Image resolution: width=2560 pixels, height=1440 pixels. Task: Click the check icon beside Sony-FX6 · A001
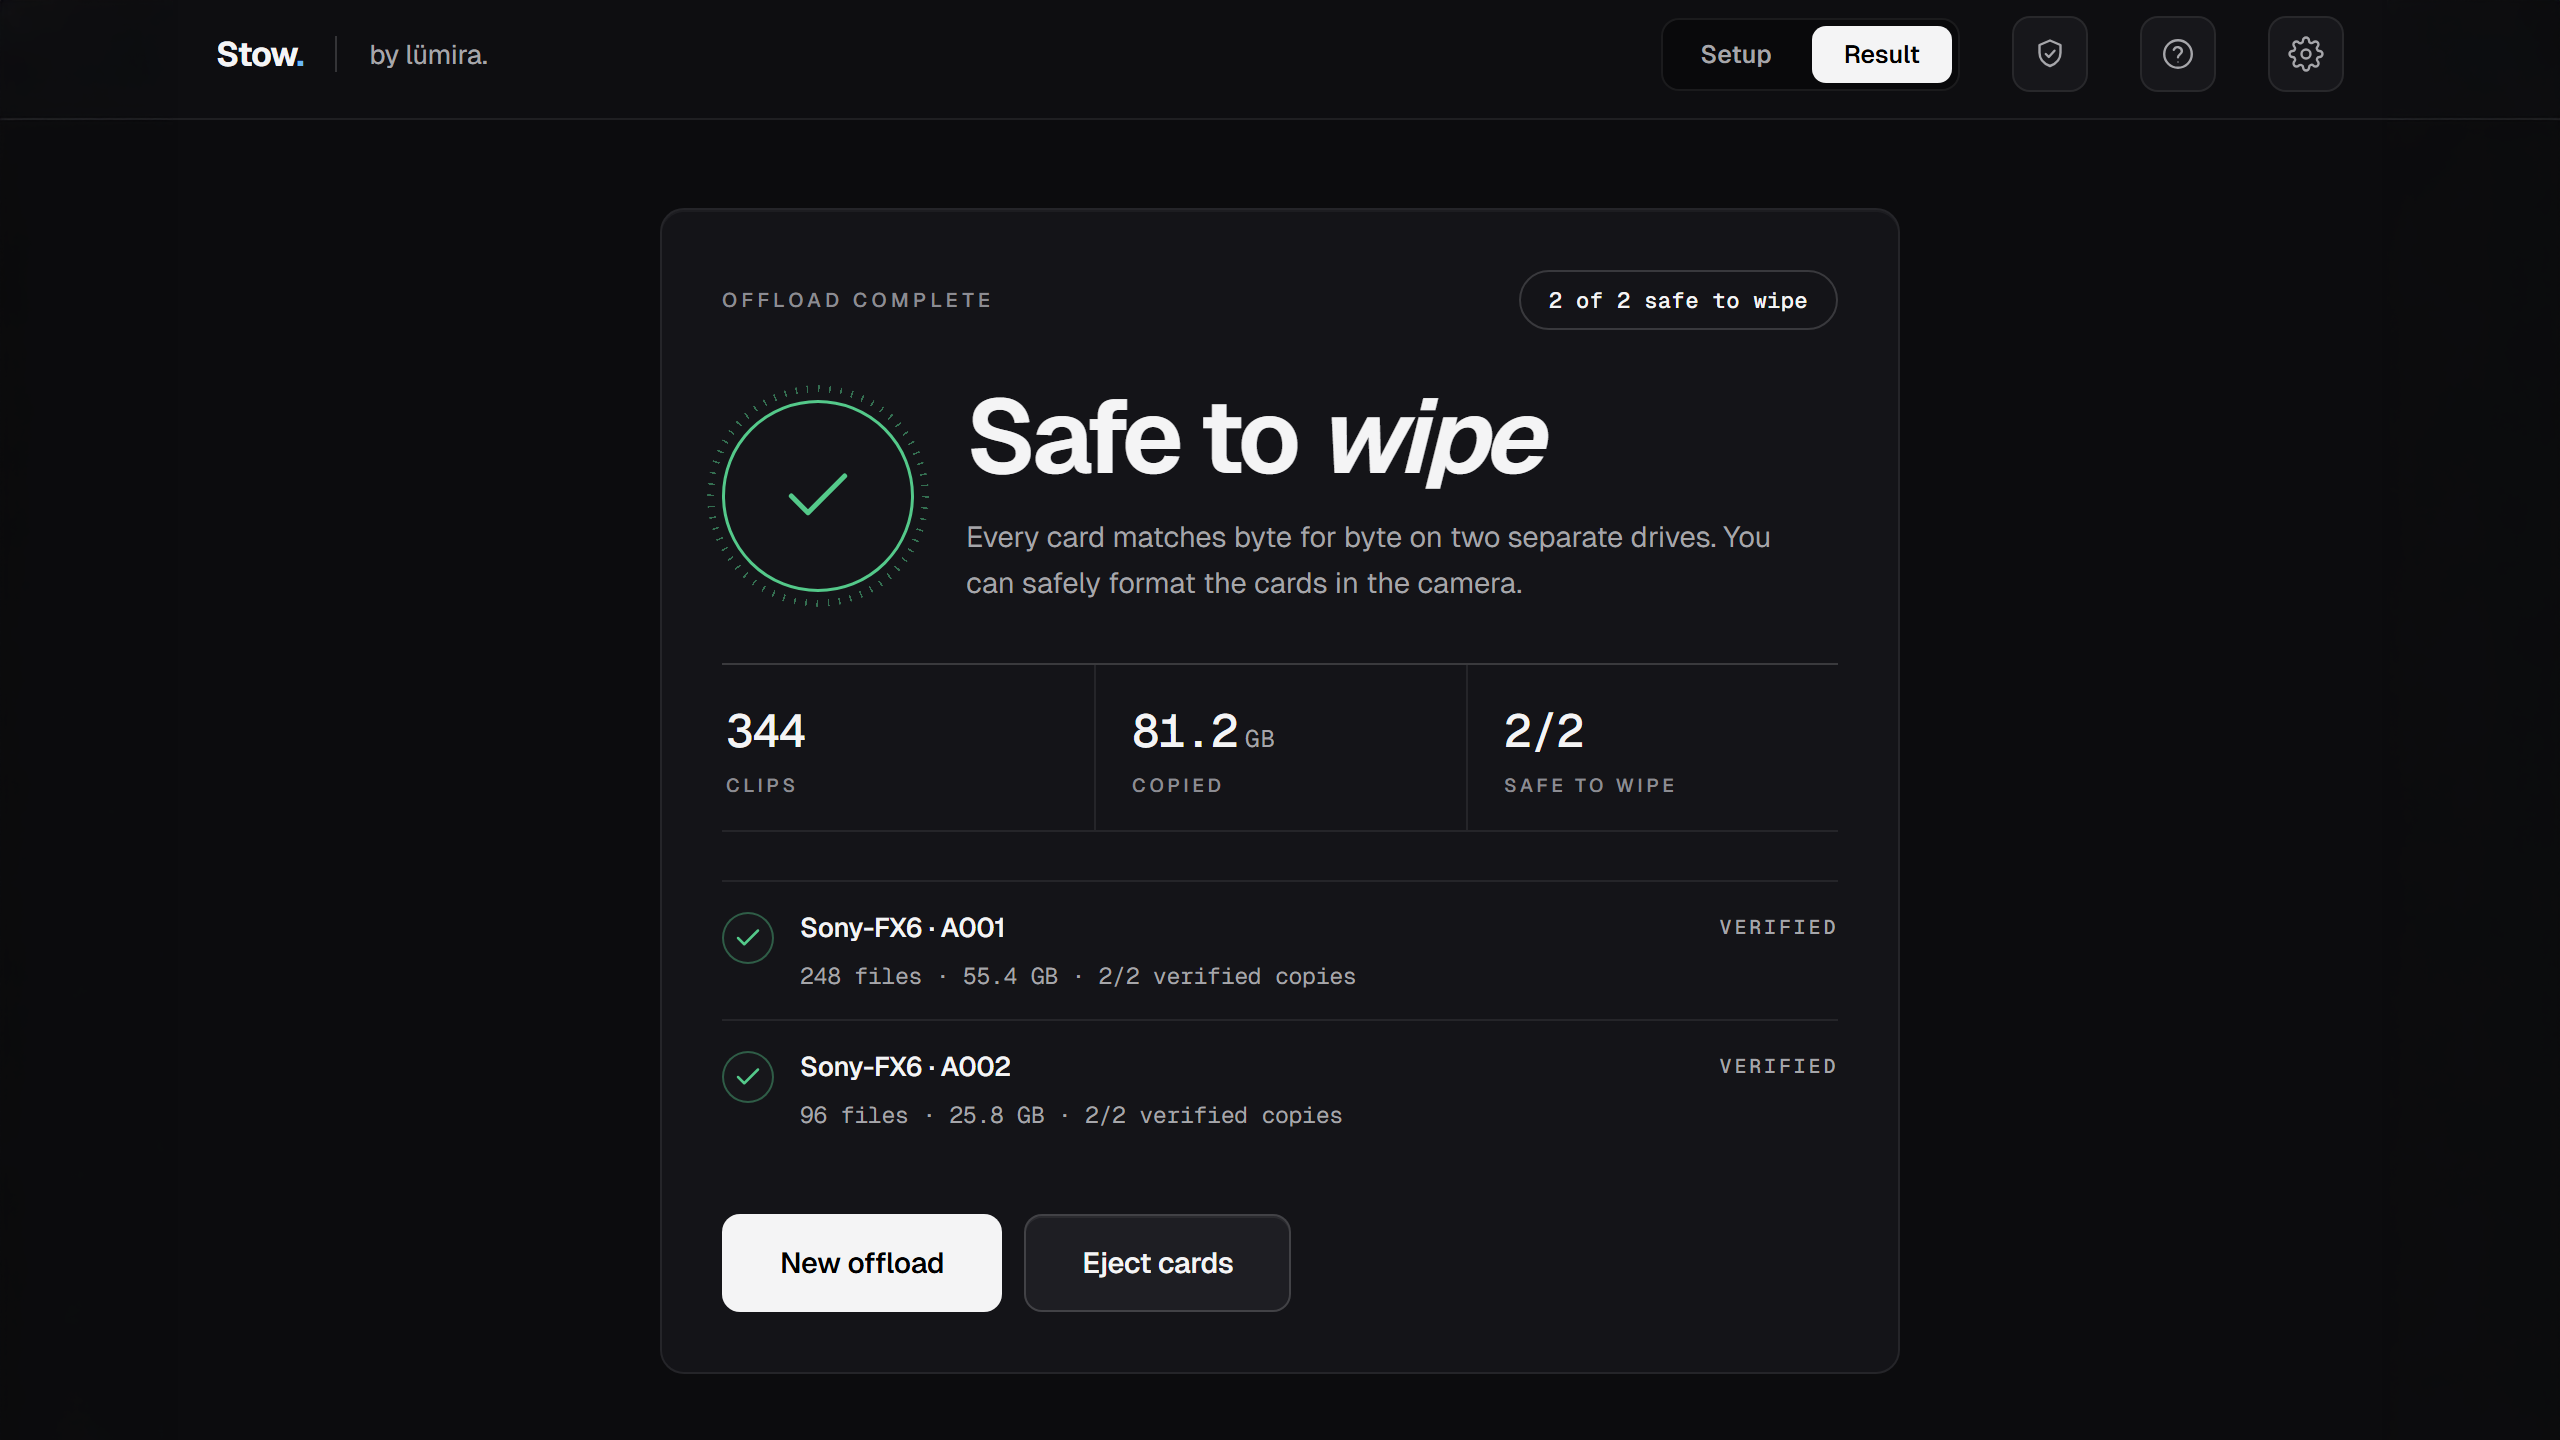tap(748, 938)
